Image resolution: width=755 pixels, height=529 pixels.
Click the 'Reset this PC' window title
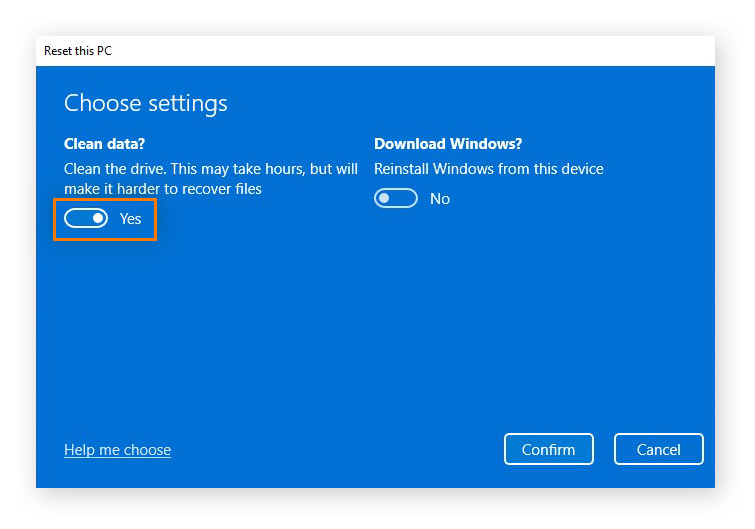point(78,51)
